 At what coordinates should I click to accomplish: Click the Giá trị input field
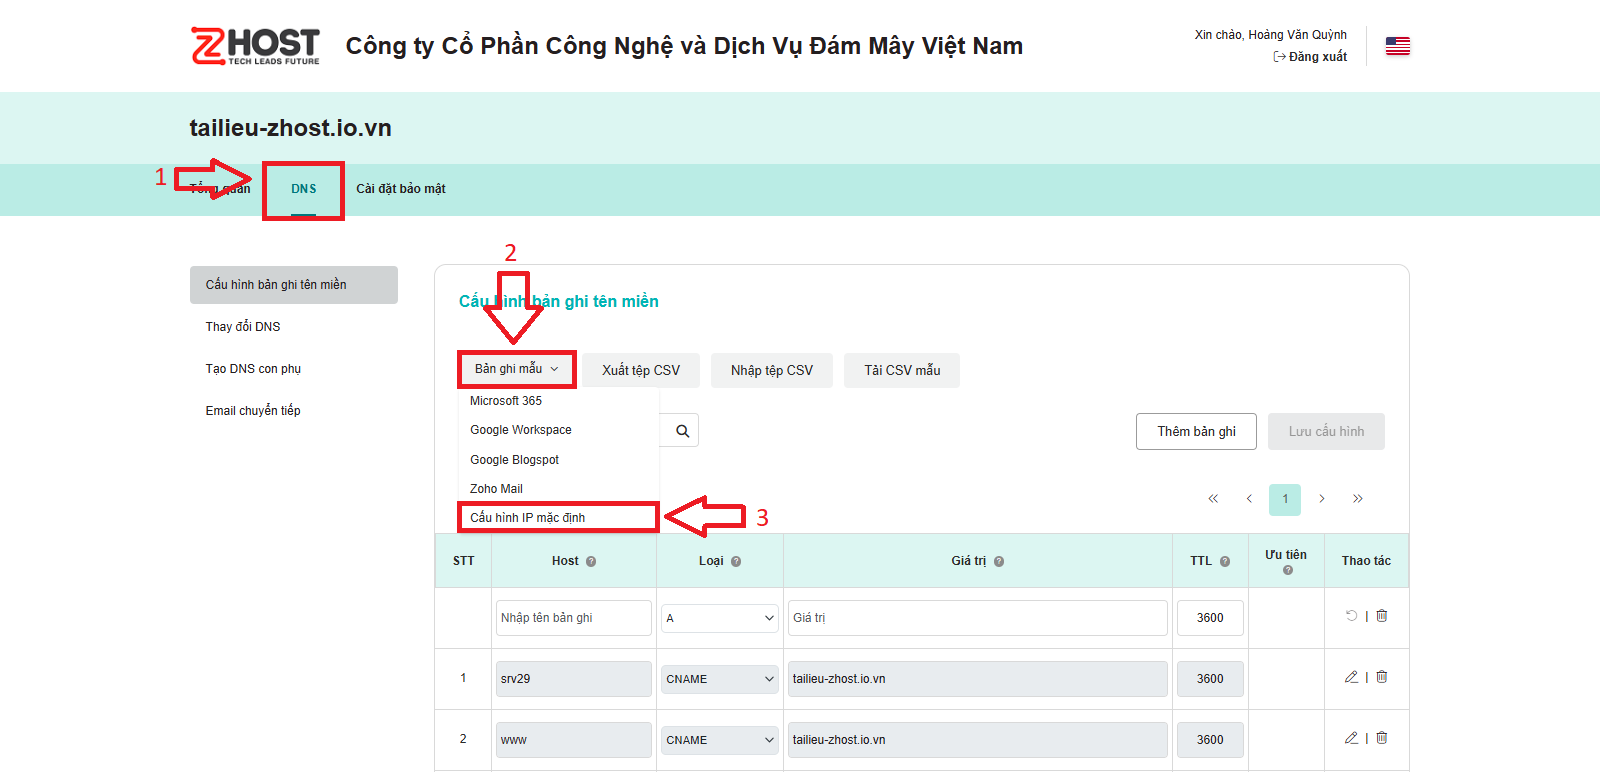pyautogui.click(x=977, y=618)
